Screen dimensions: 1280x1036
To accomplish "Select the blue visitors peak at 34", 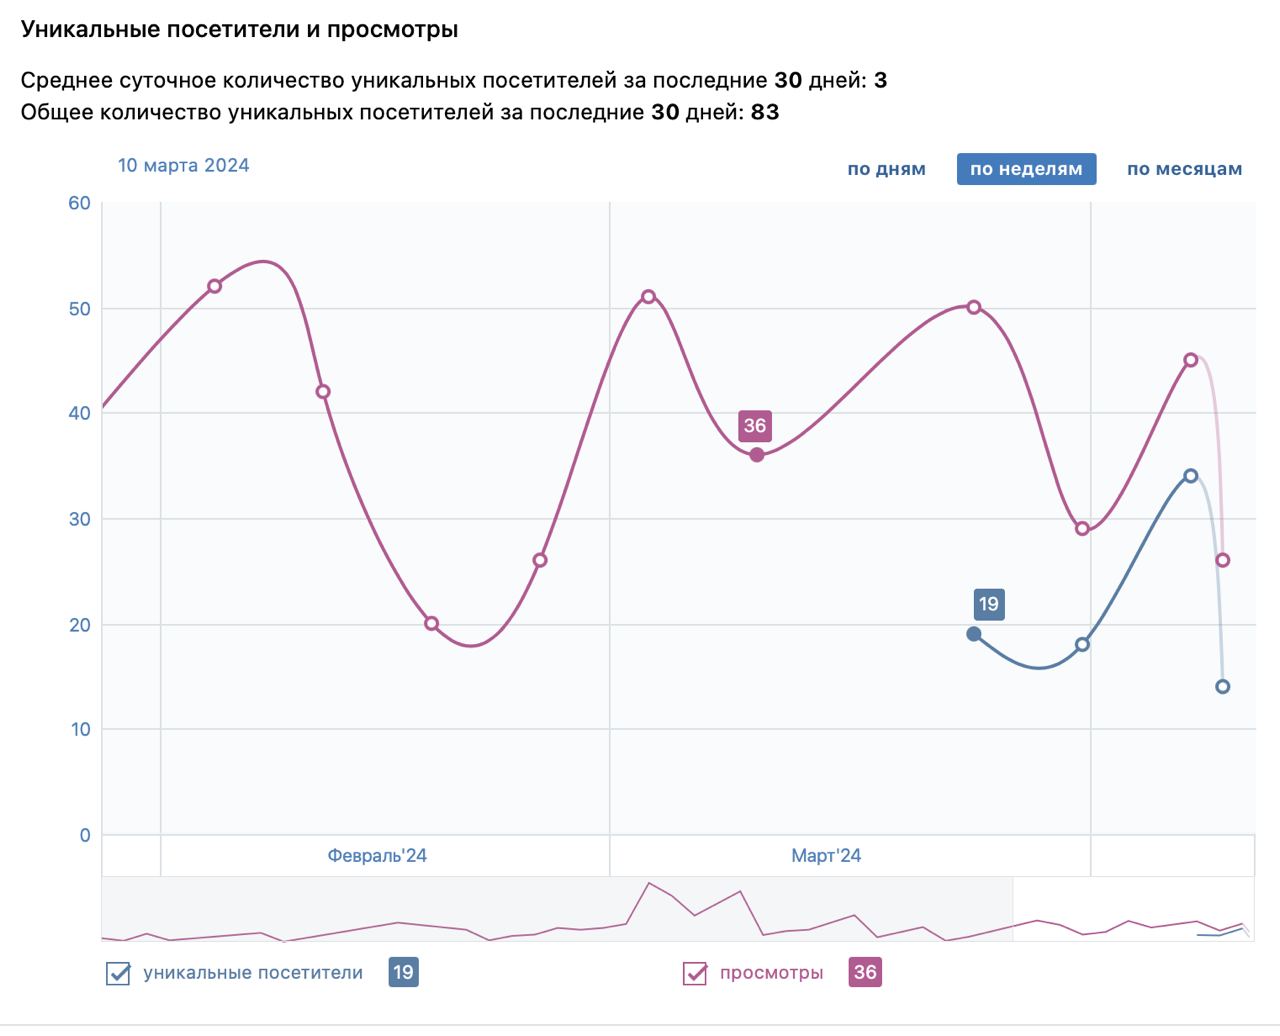I will pos(1190,476).
